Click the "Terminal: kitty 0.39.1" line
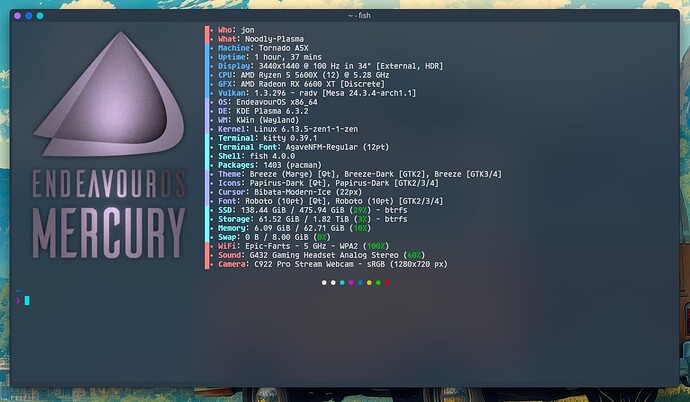This screenshot has width=690, height=402. tap(268, 138)
